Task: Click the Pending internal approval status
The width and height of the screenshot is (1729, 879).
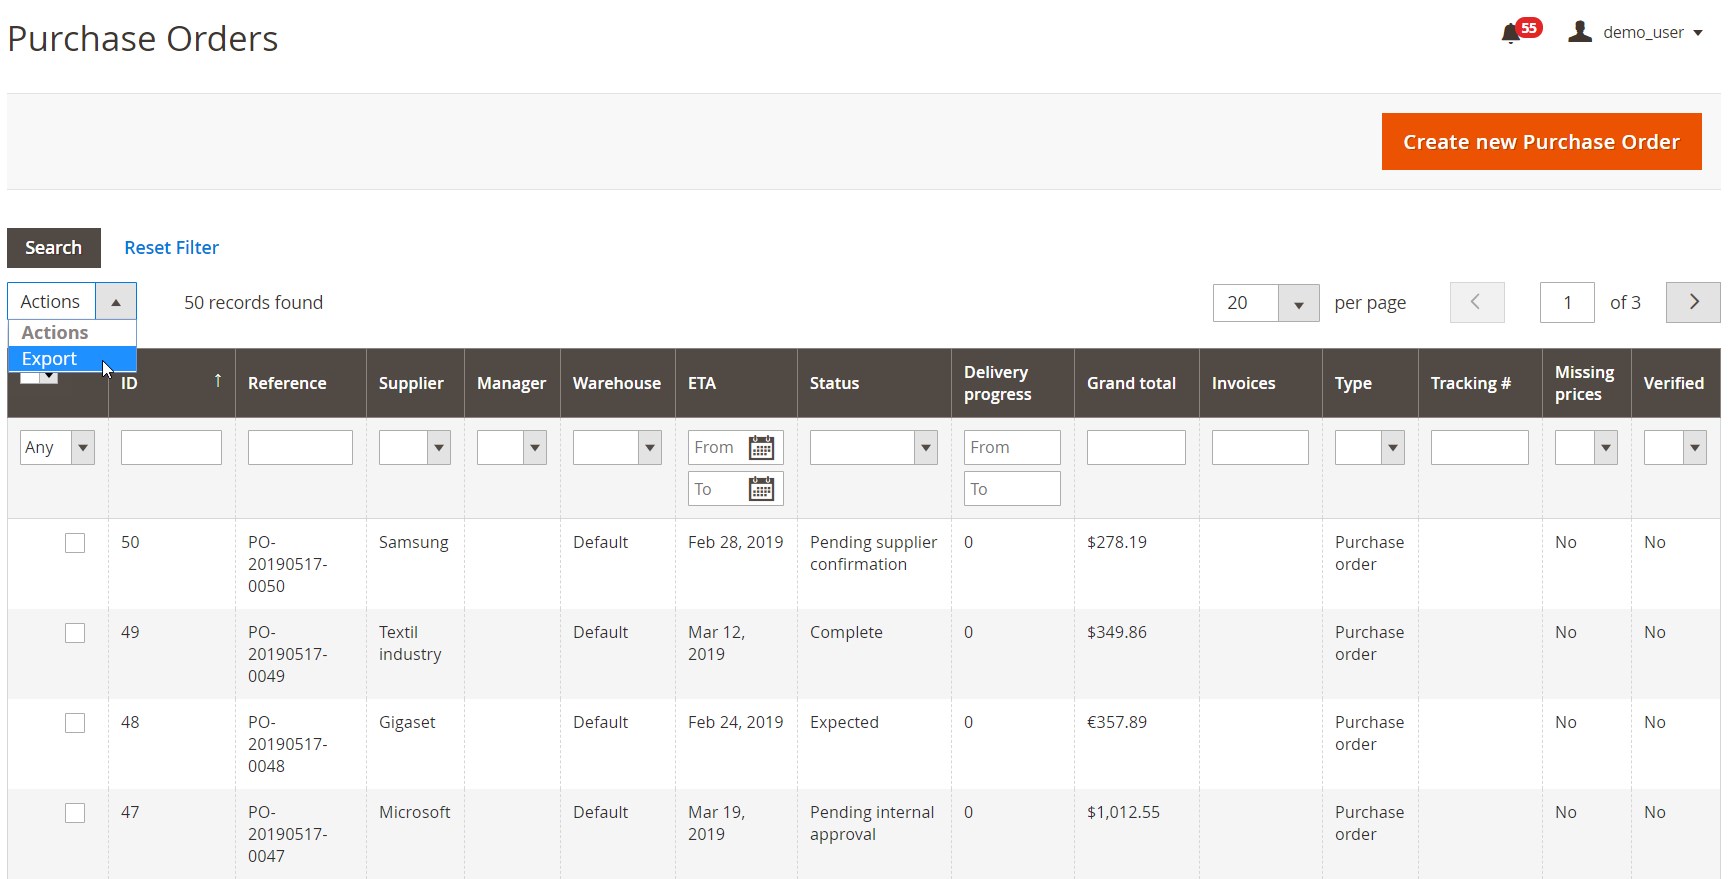Action: pyautogui.click(x=872, y=823)
